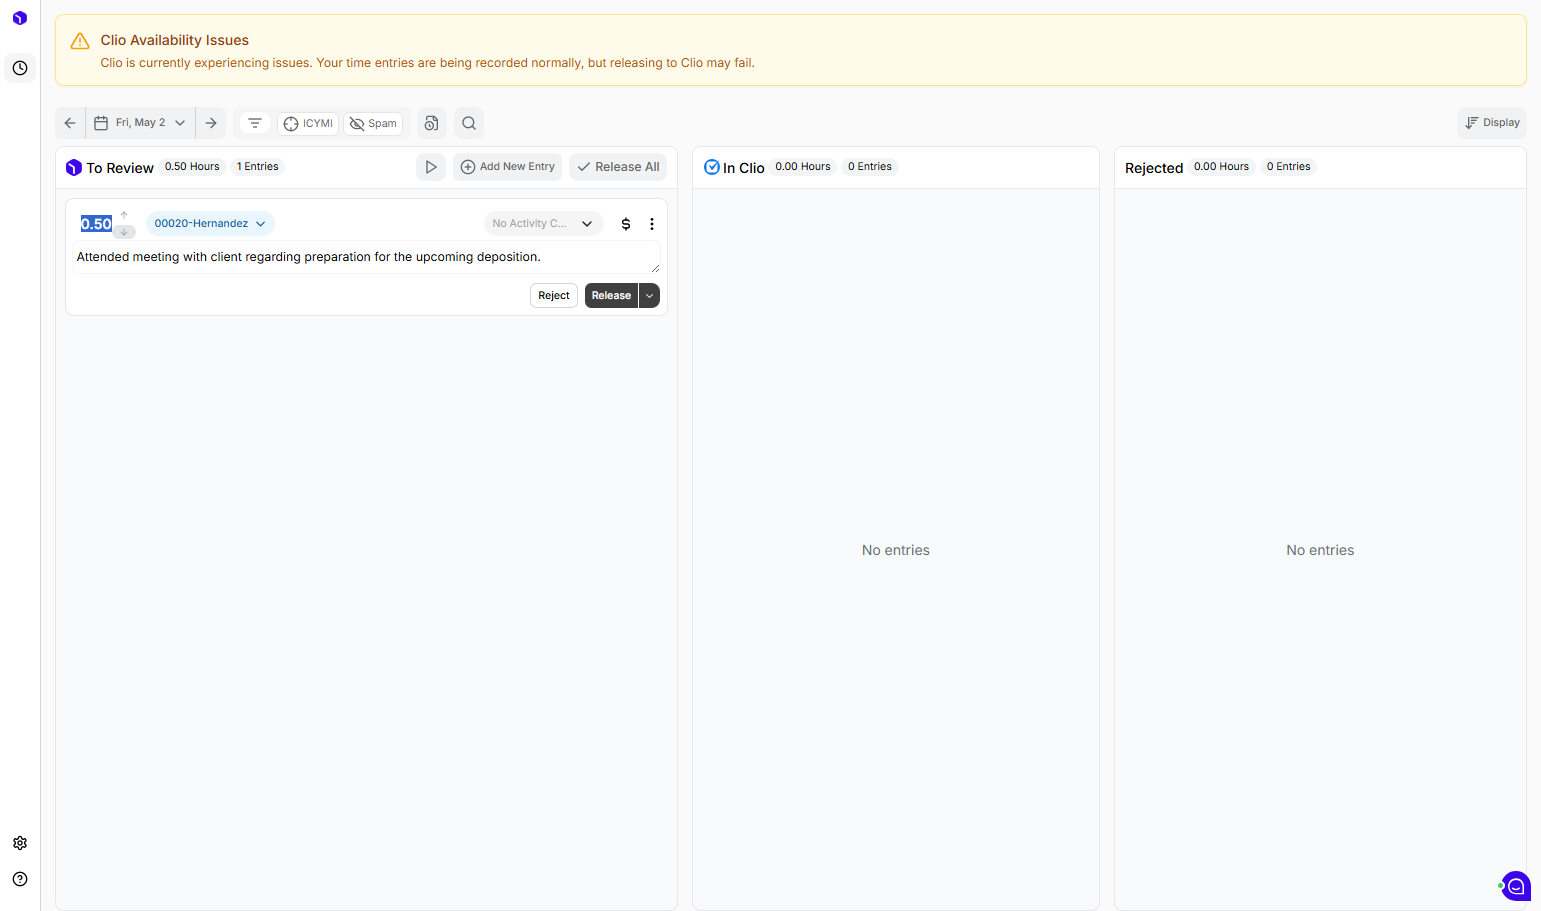The image size is (1541, 911).
Task: Open chat support bubble
Action: [x=1516, y=886]
